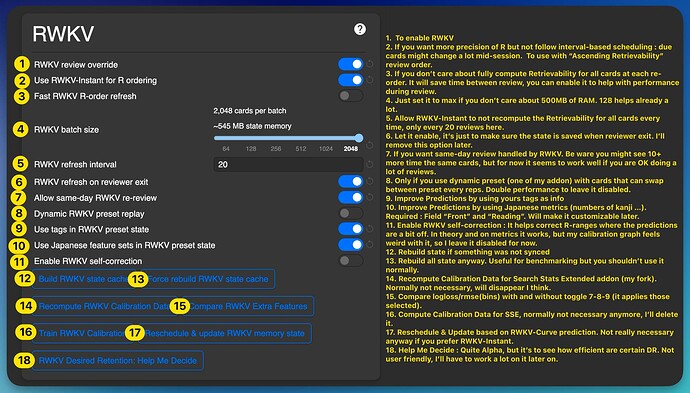Image resolution: width=690 pixels, height=393 pixels.
Task: Click the 'Dynamic RWKV preset replay' label
Action: 89,214
